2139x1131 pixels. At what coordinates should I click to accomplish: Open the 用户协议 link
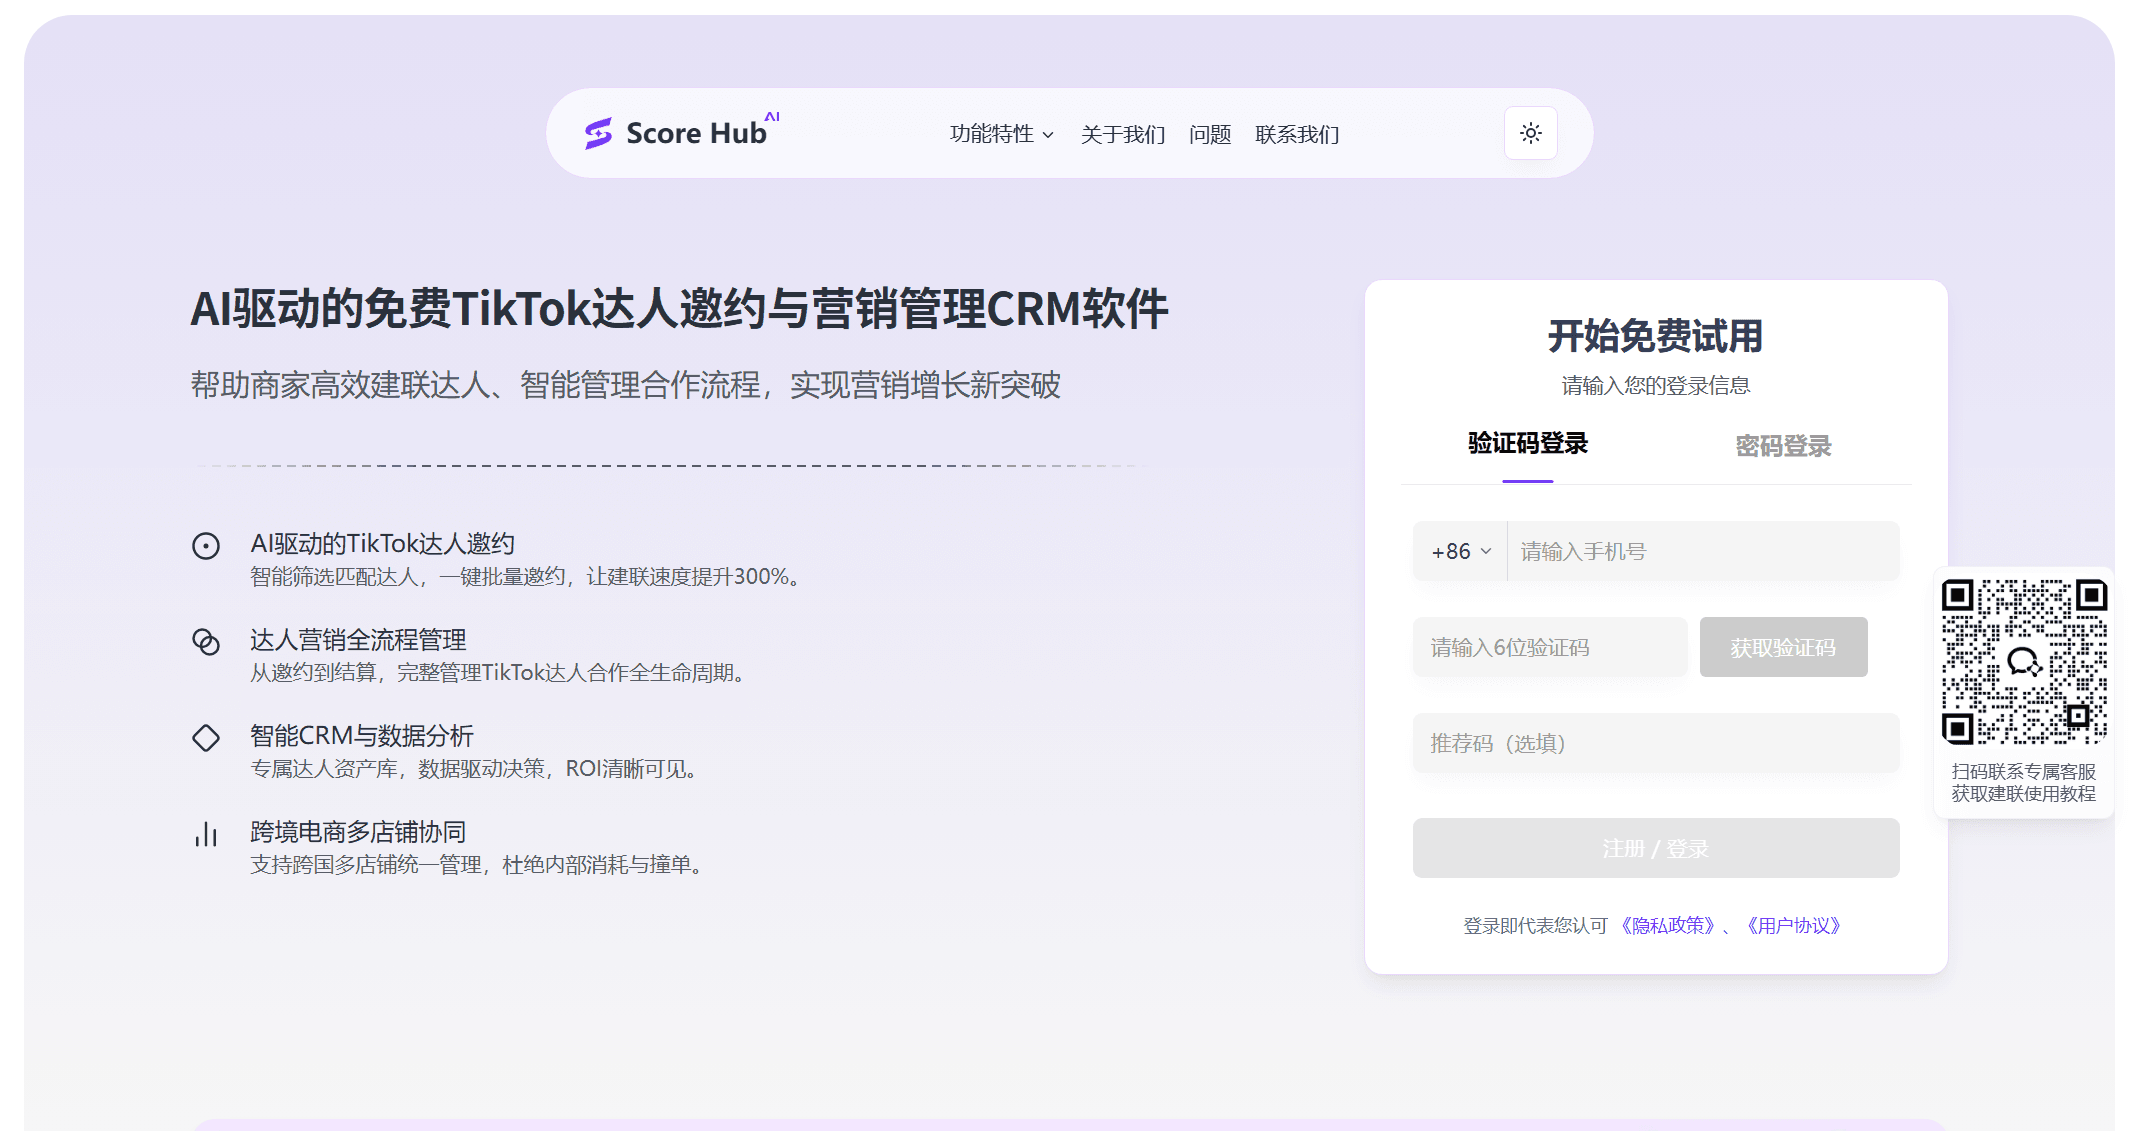click(1793, 926)
